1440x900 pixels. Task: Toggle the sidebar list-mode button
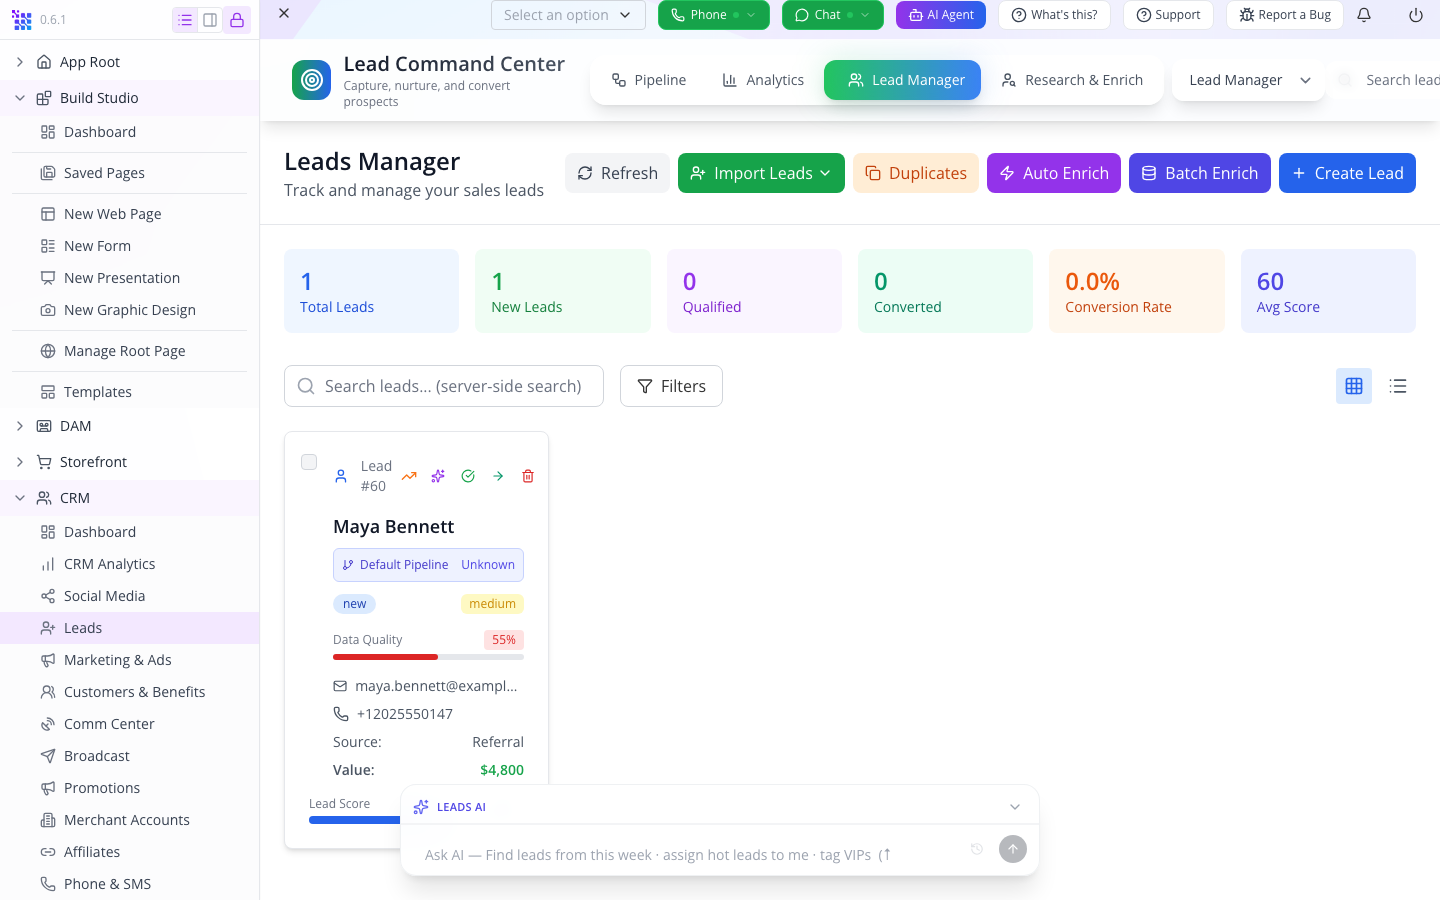185,20
